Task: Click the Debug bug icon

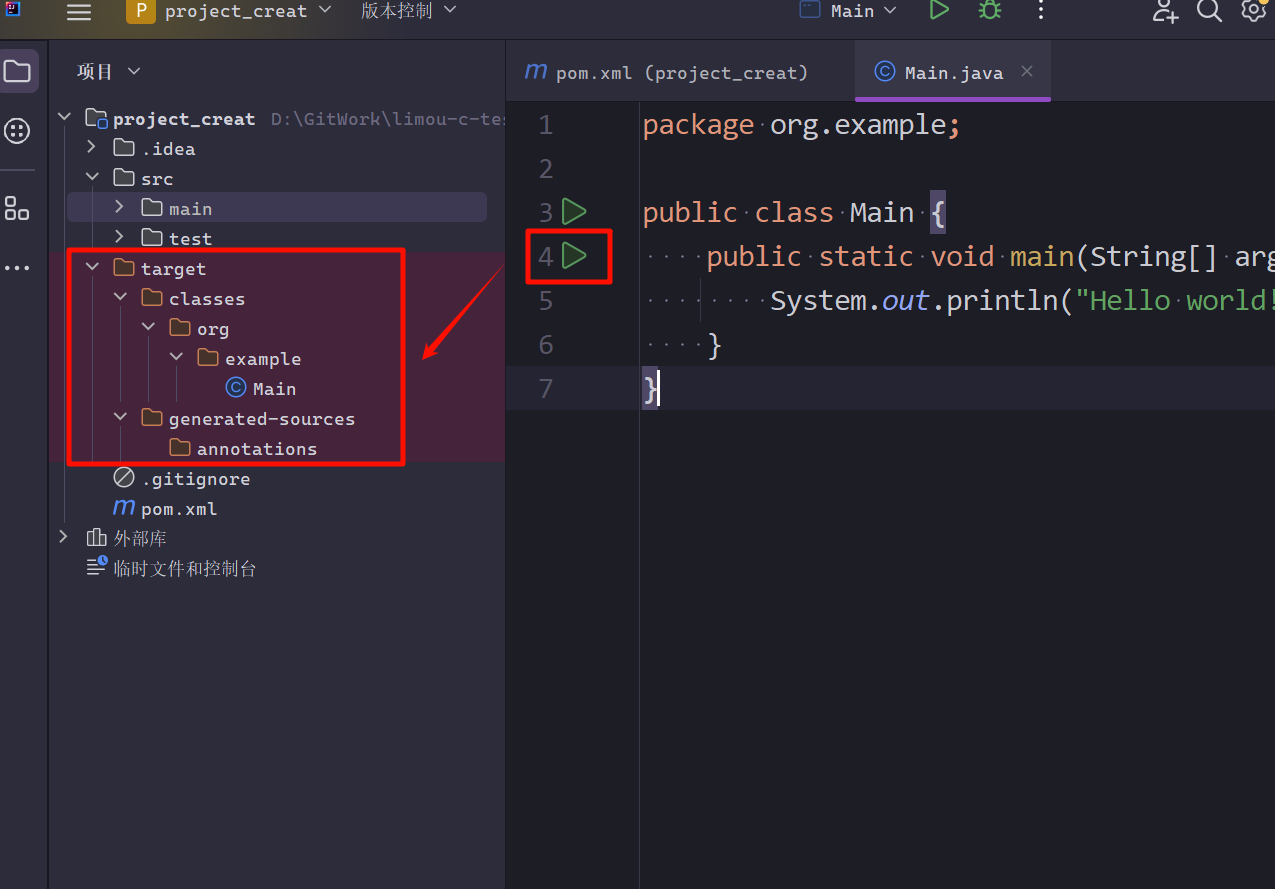Action: tap(989, 11)
